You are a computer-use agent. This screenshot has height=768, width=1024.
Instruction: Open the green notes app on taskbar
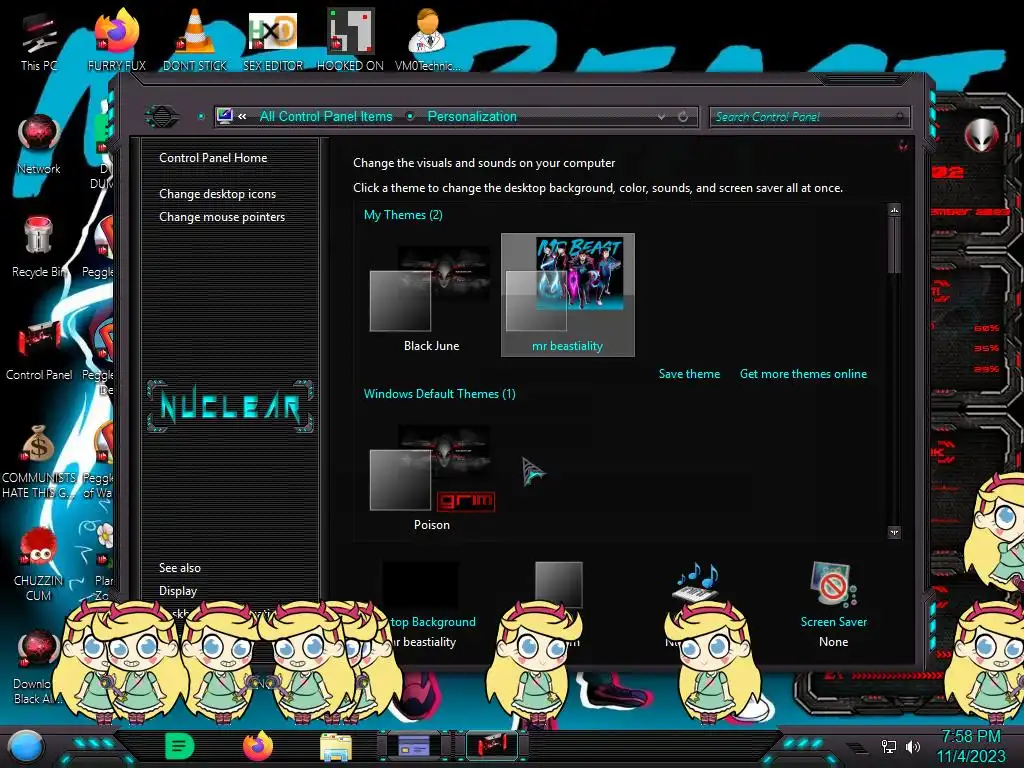pyautogui.click(x=180, y=746)
